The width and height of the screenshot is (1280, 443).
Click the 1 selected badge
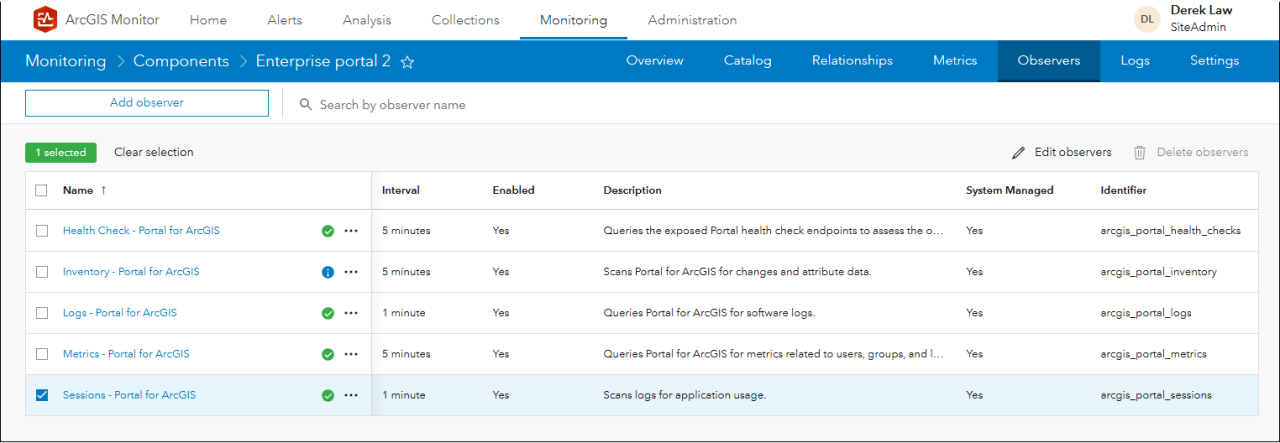click(x=61, y=152)
